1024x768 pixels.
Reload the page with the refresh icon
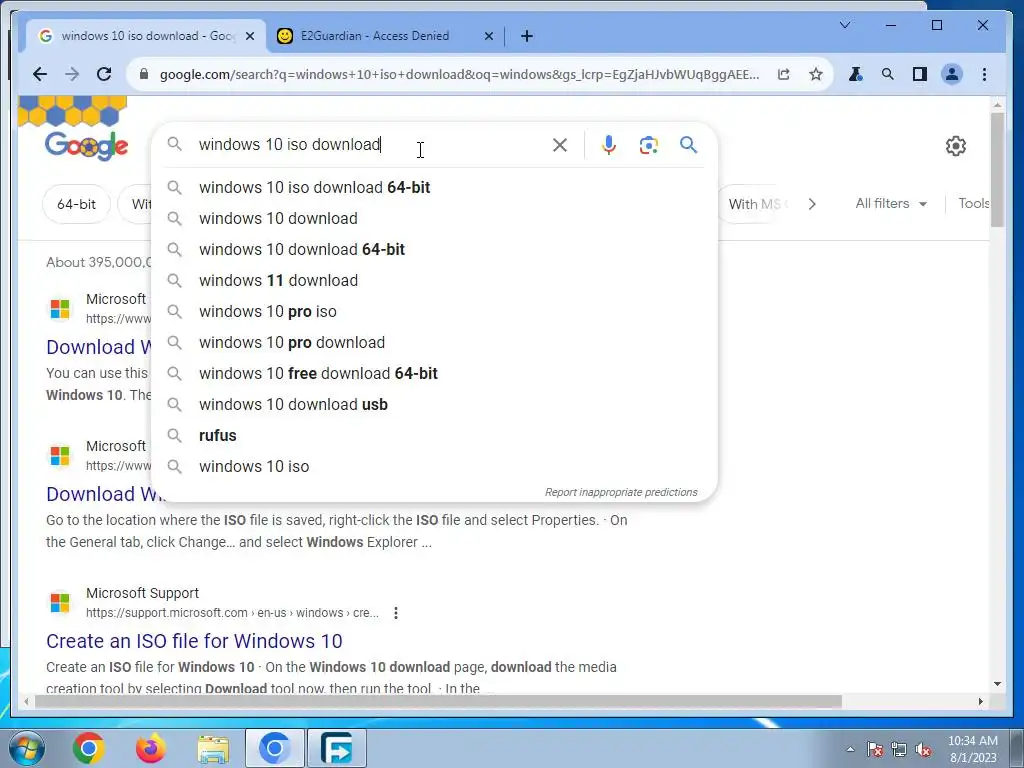click(x=104, y=74)
